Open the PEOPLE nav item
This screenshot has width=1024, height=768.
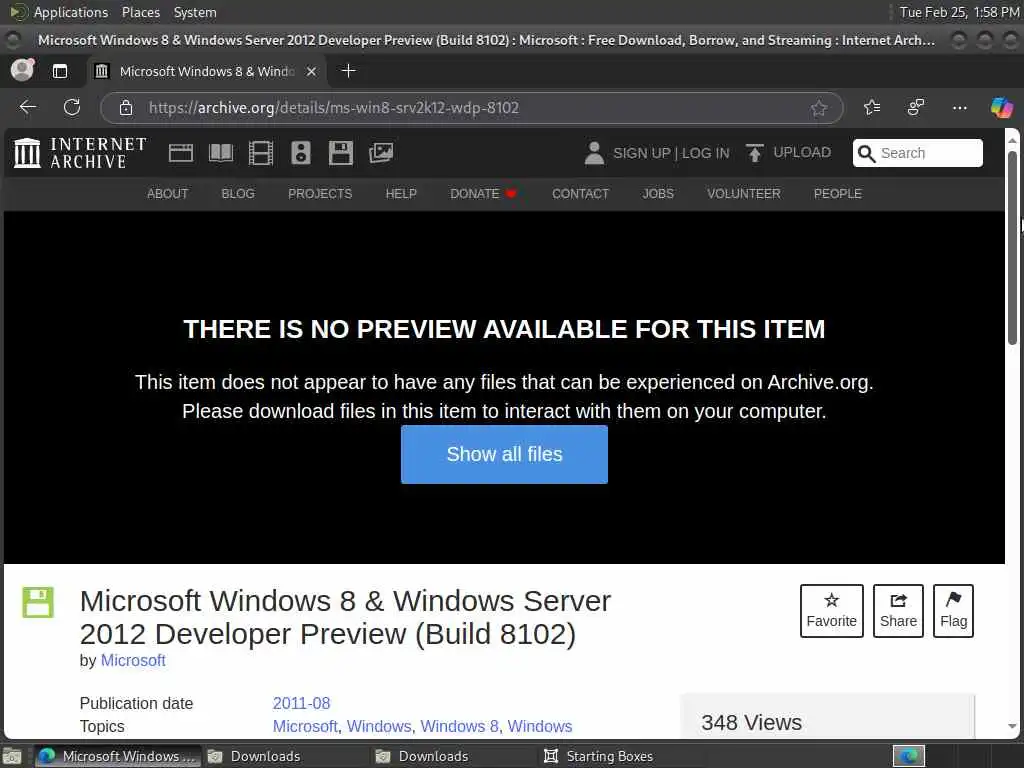point(837,194)
